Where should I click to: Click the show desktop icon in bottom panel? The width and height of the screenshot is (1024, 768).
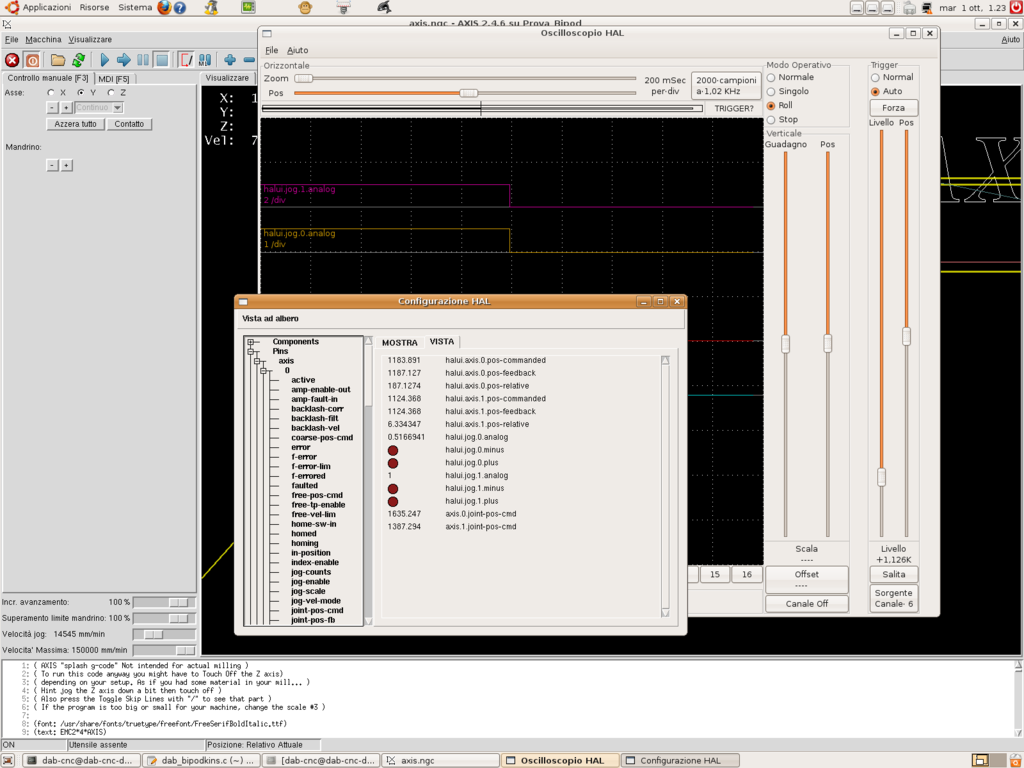click(8, 761)
